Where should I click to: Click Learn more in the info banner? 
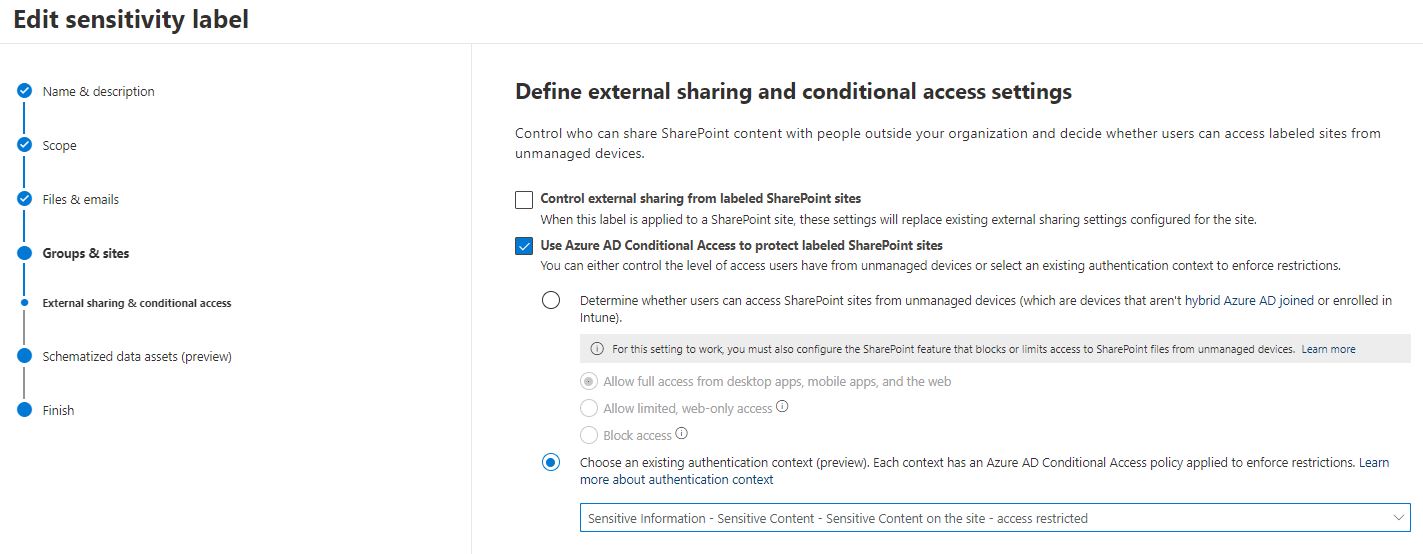[x=1328, y=349]
